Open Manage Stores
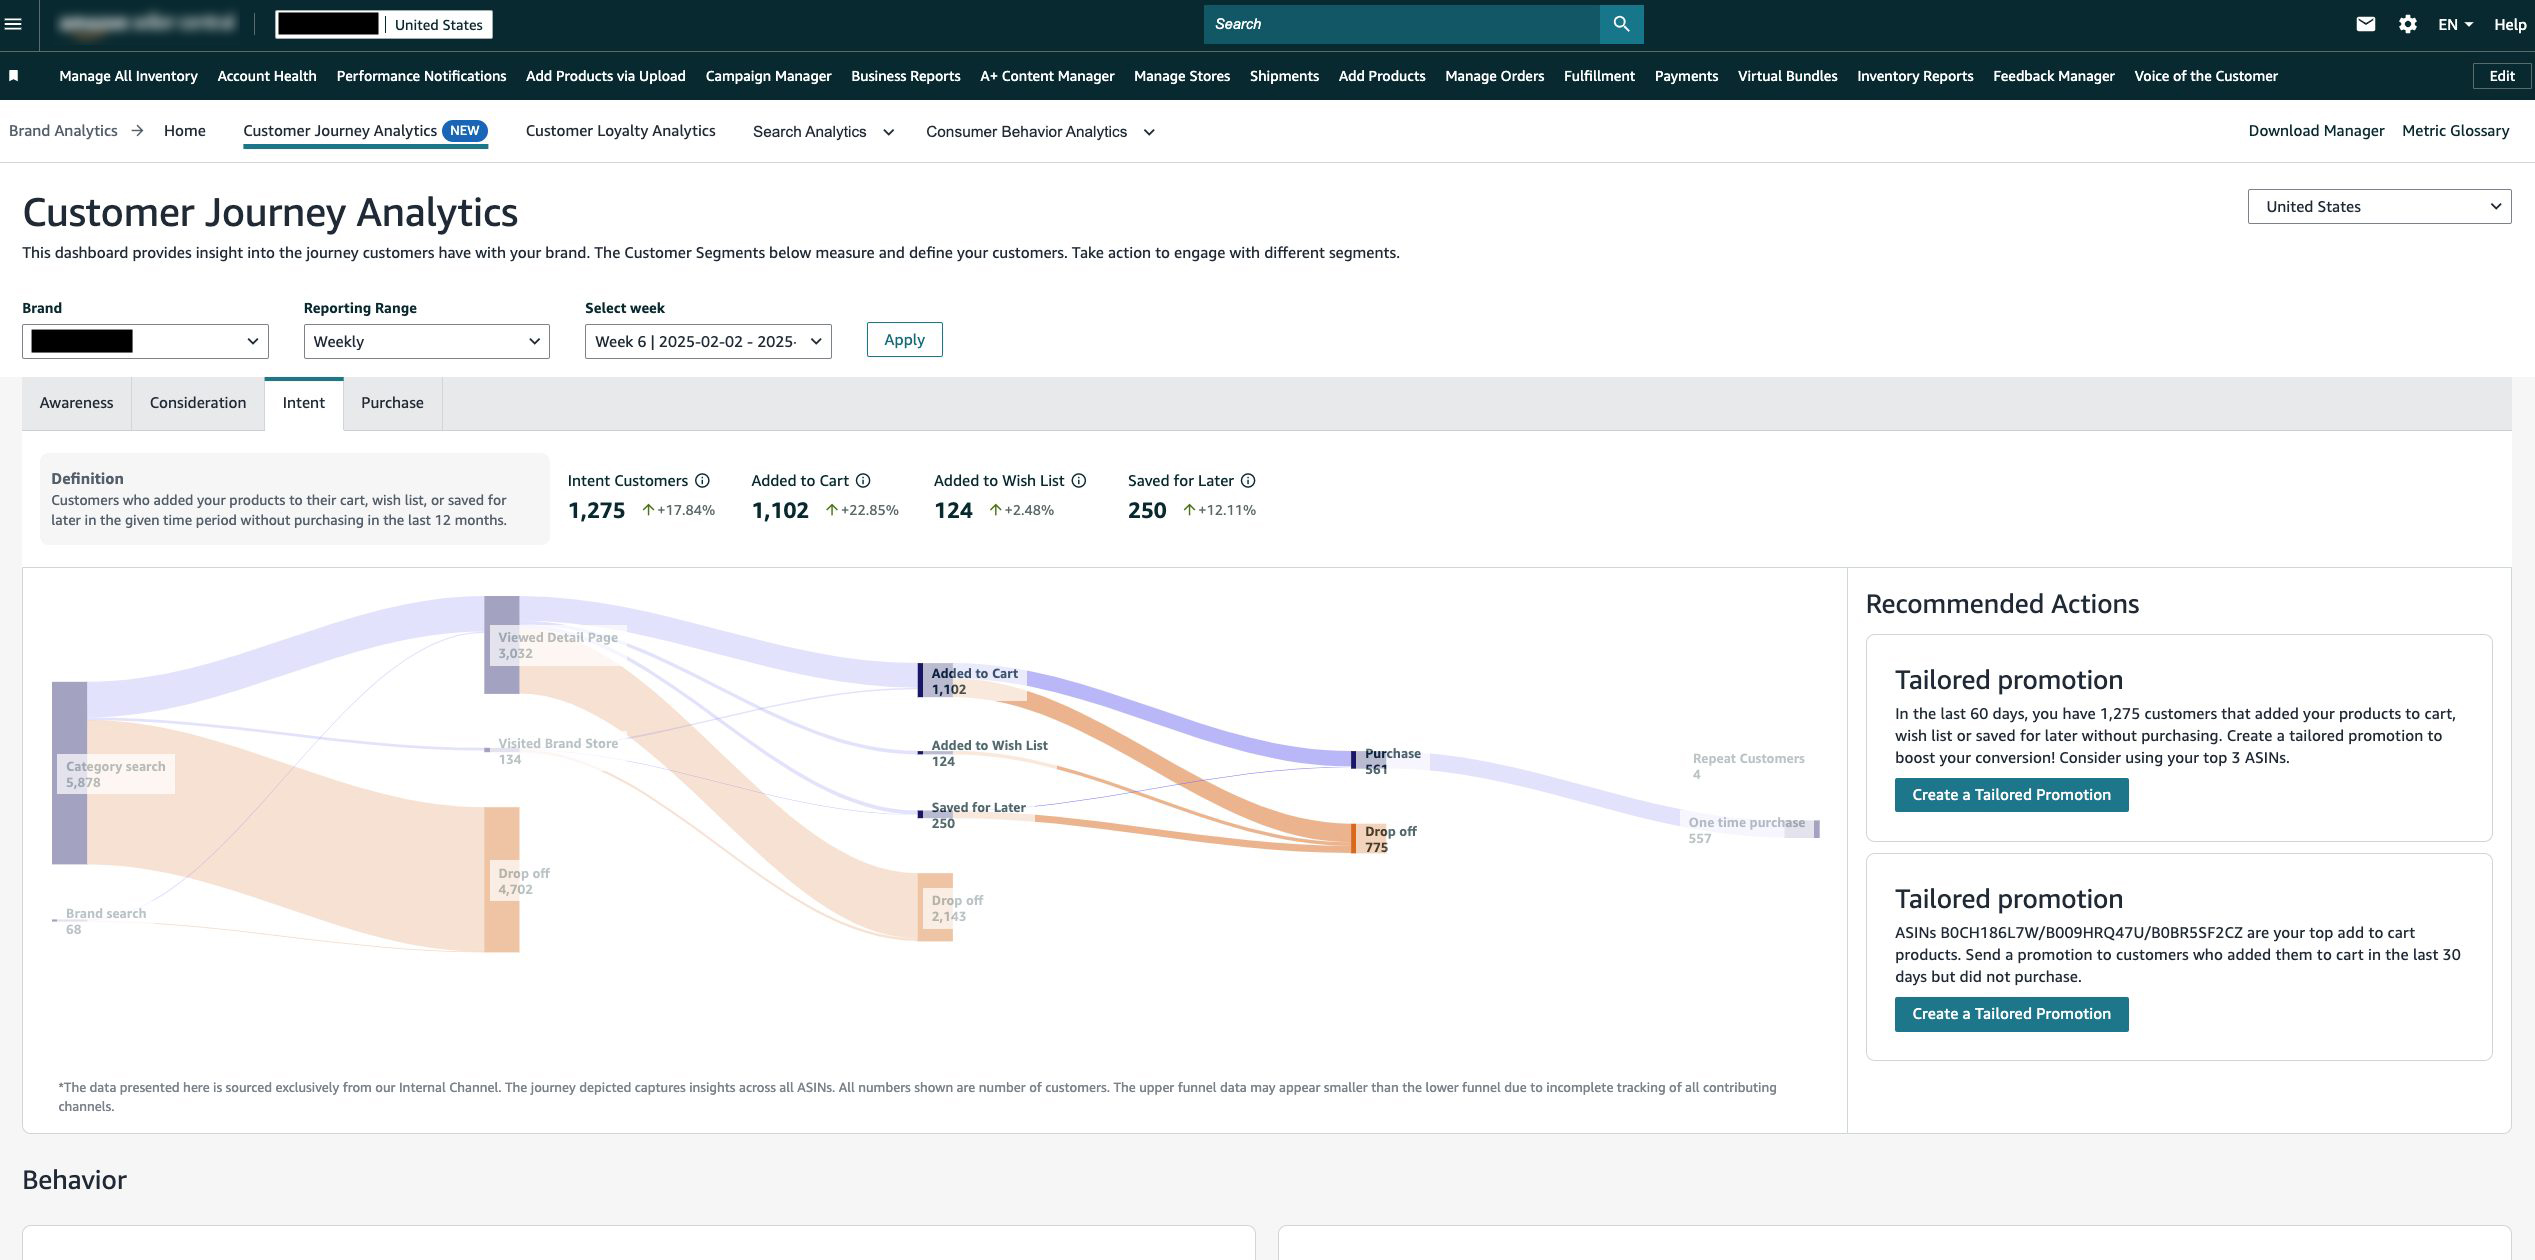Viewport: 2535px width, 1260px height. click(1182, 76)
